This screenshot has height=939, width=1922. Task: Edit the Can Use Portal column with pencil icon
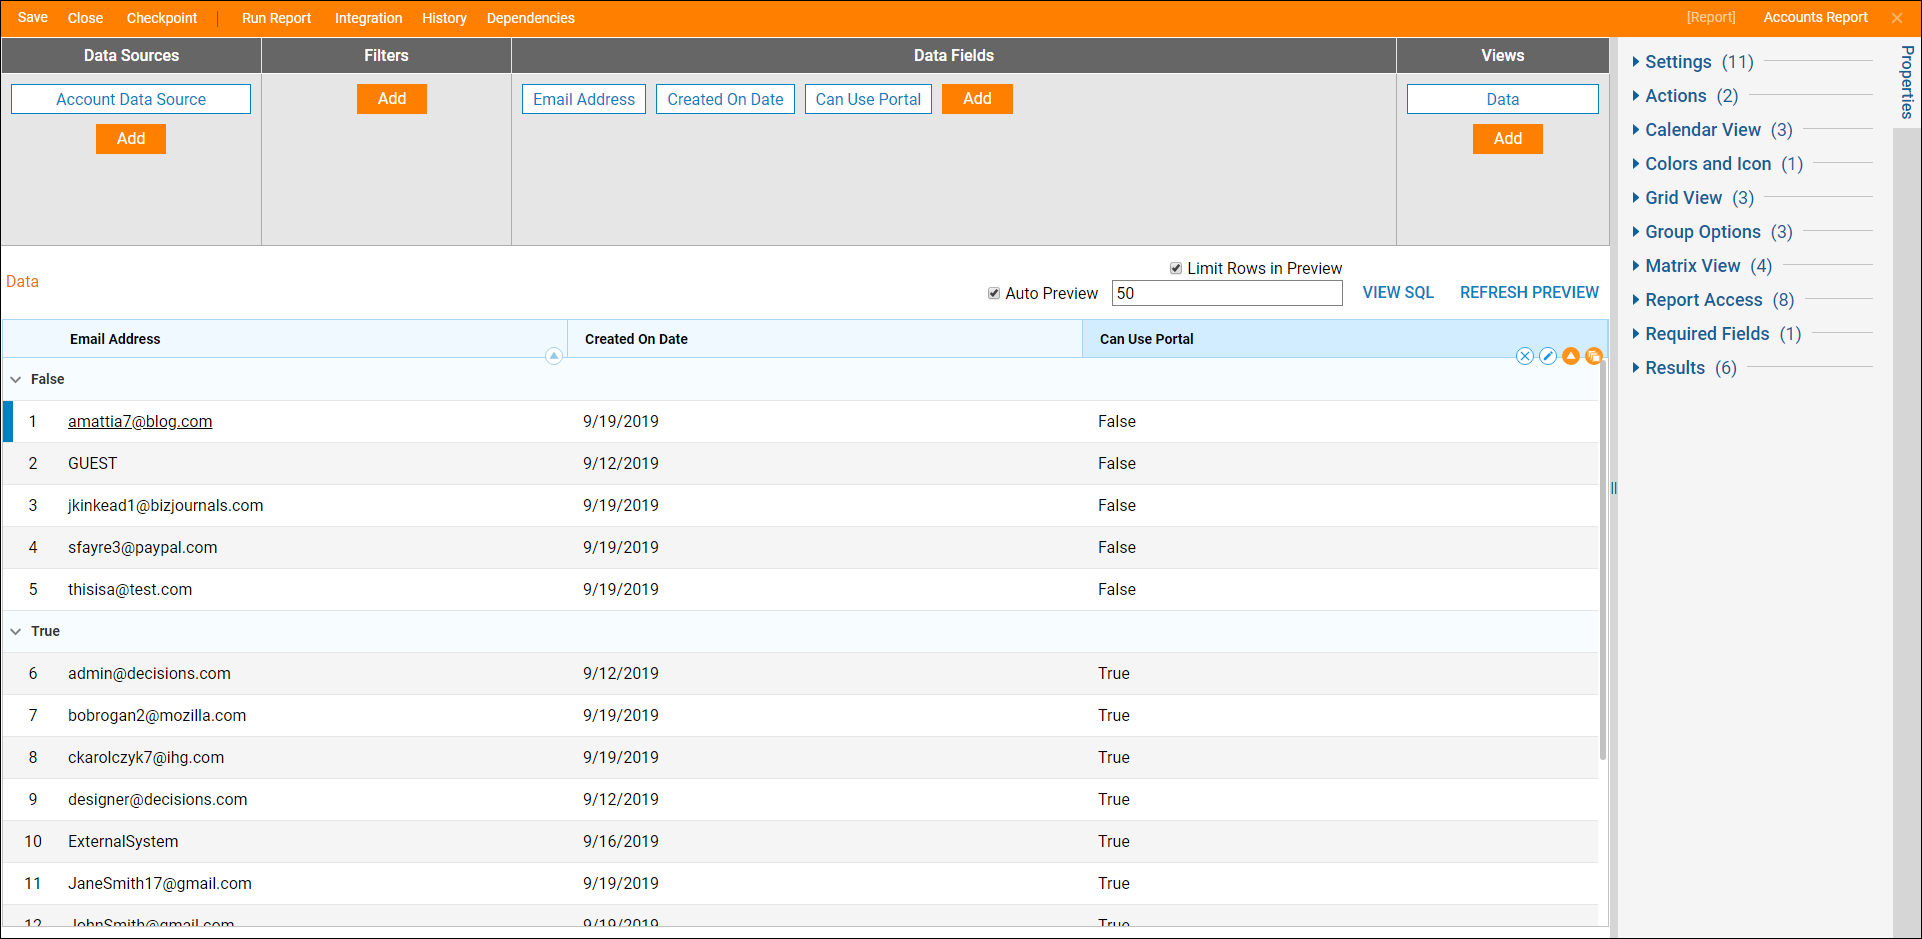tap(1547, 356)
